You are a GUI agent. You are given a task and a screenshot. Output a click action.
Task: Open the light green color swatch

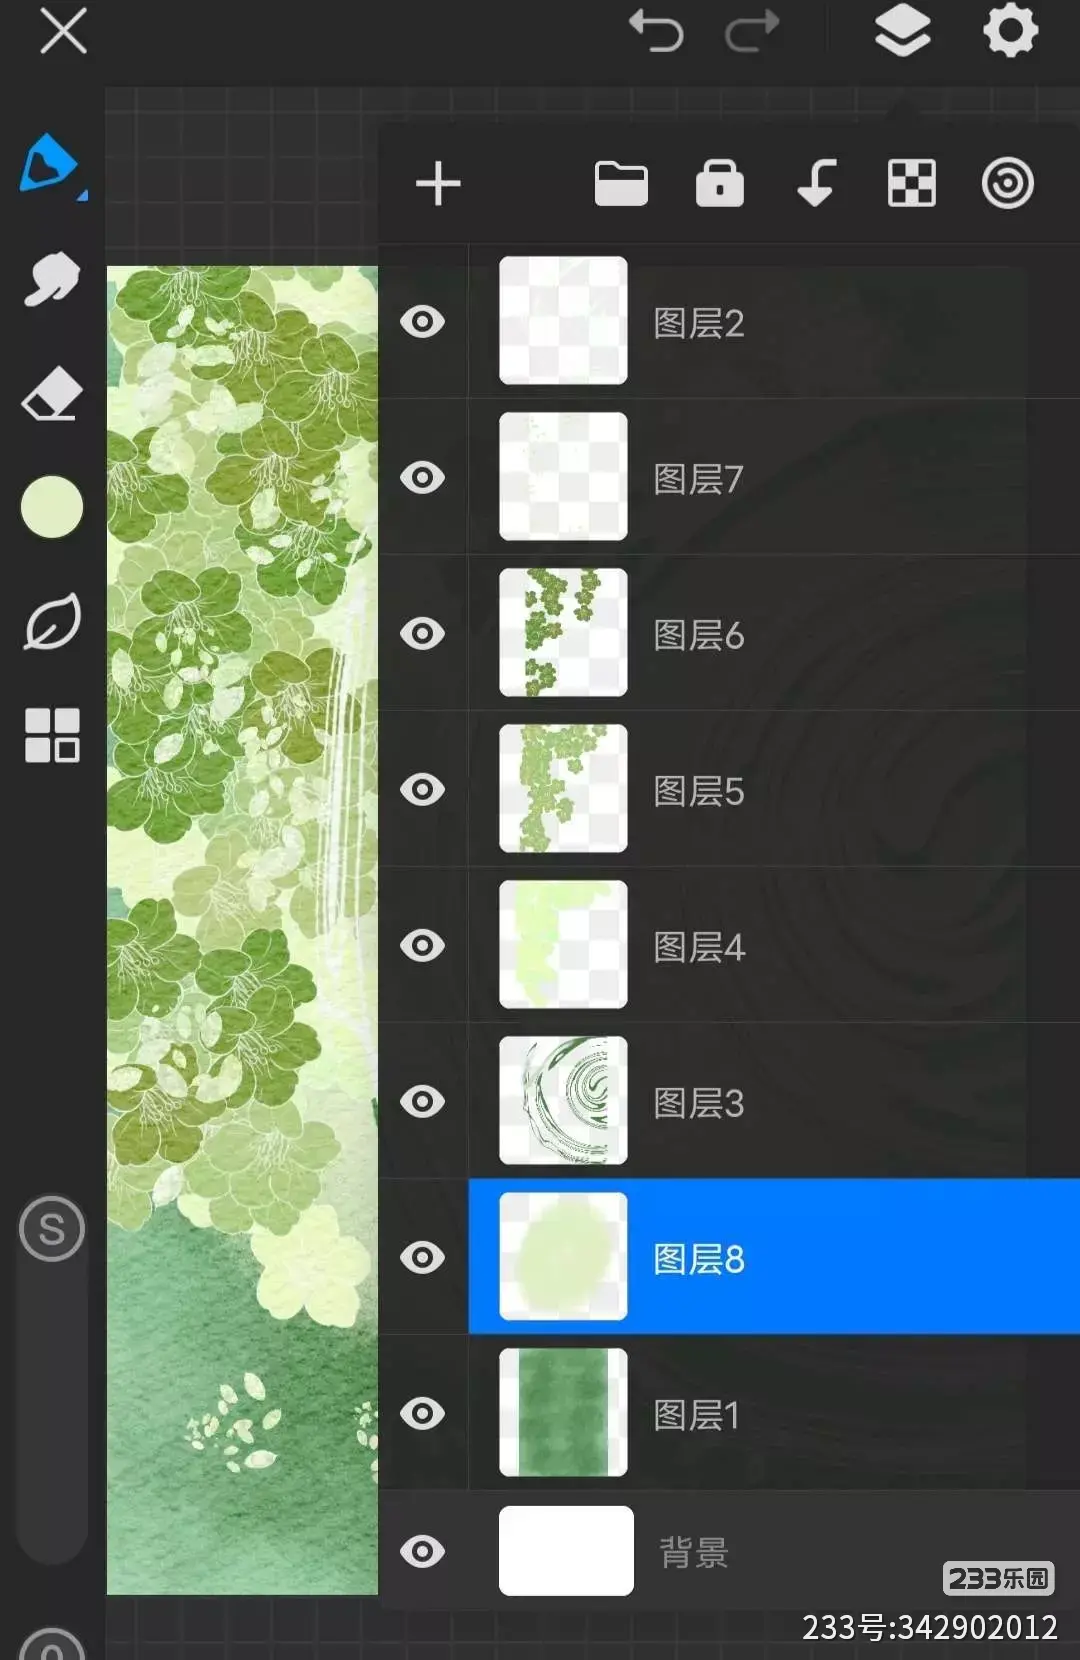point(52,507)
